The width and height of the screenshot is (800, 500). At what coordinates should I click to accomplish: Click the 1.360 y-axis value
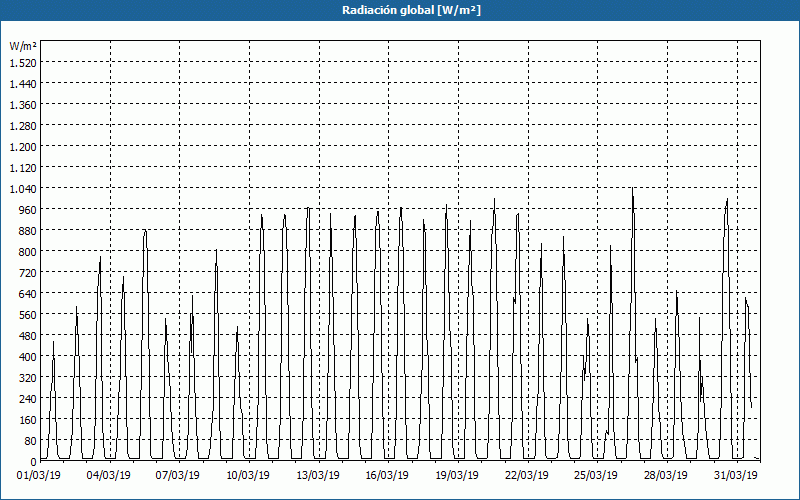tap(23, 105)
